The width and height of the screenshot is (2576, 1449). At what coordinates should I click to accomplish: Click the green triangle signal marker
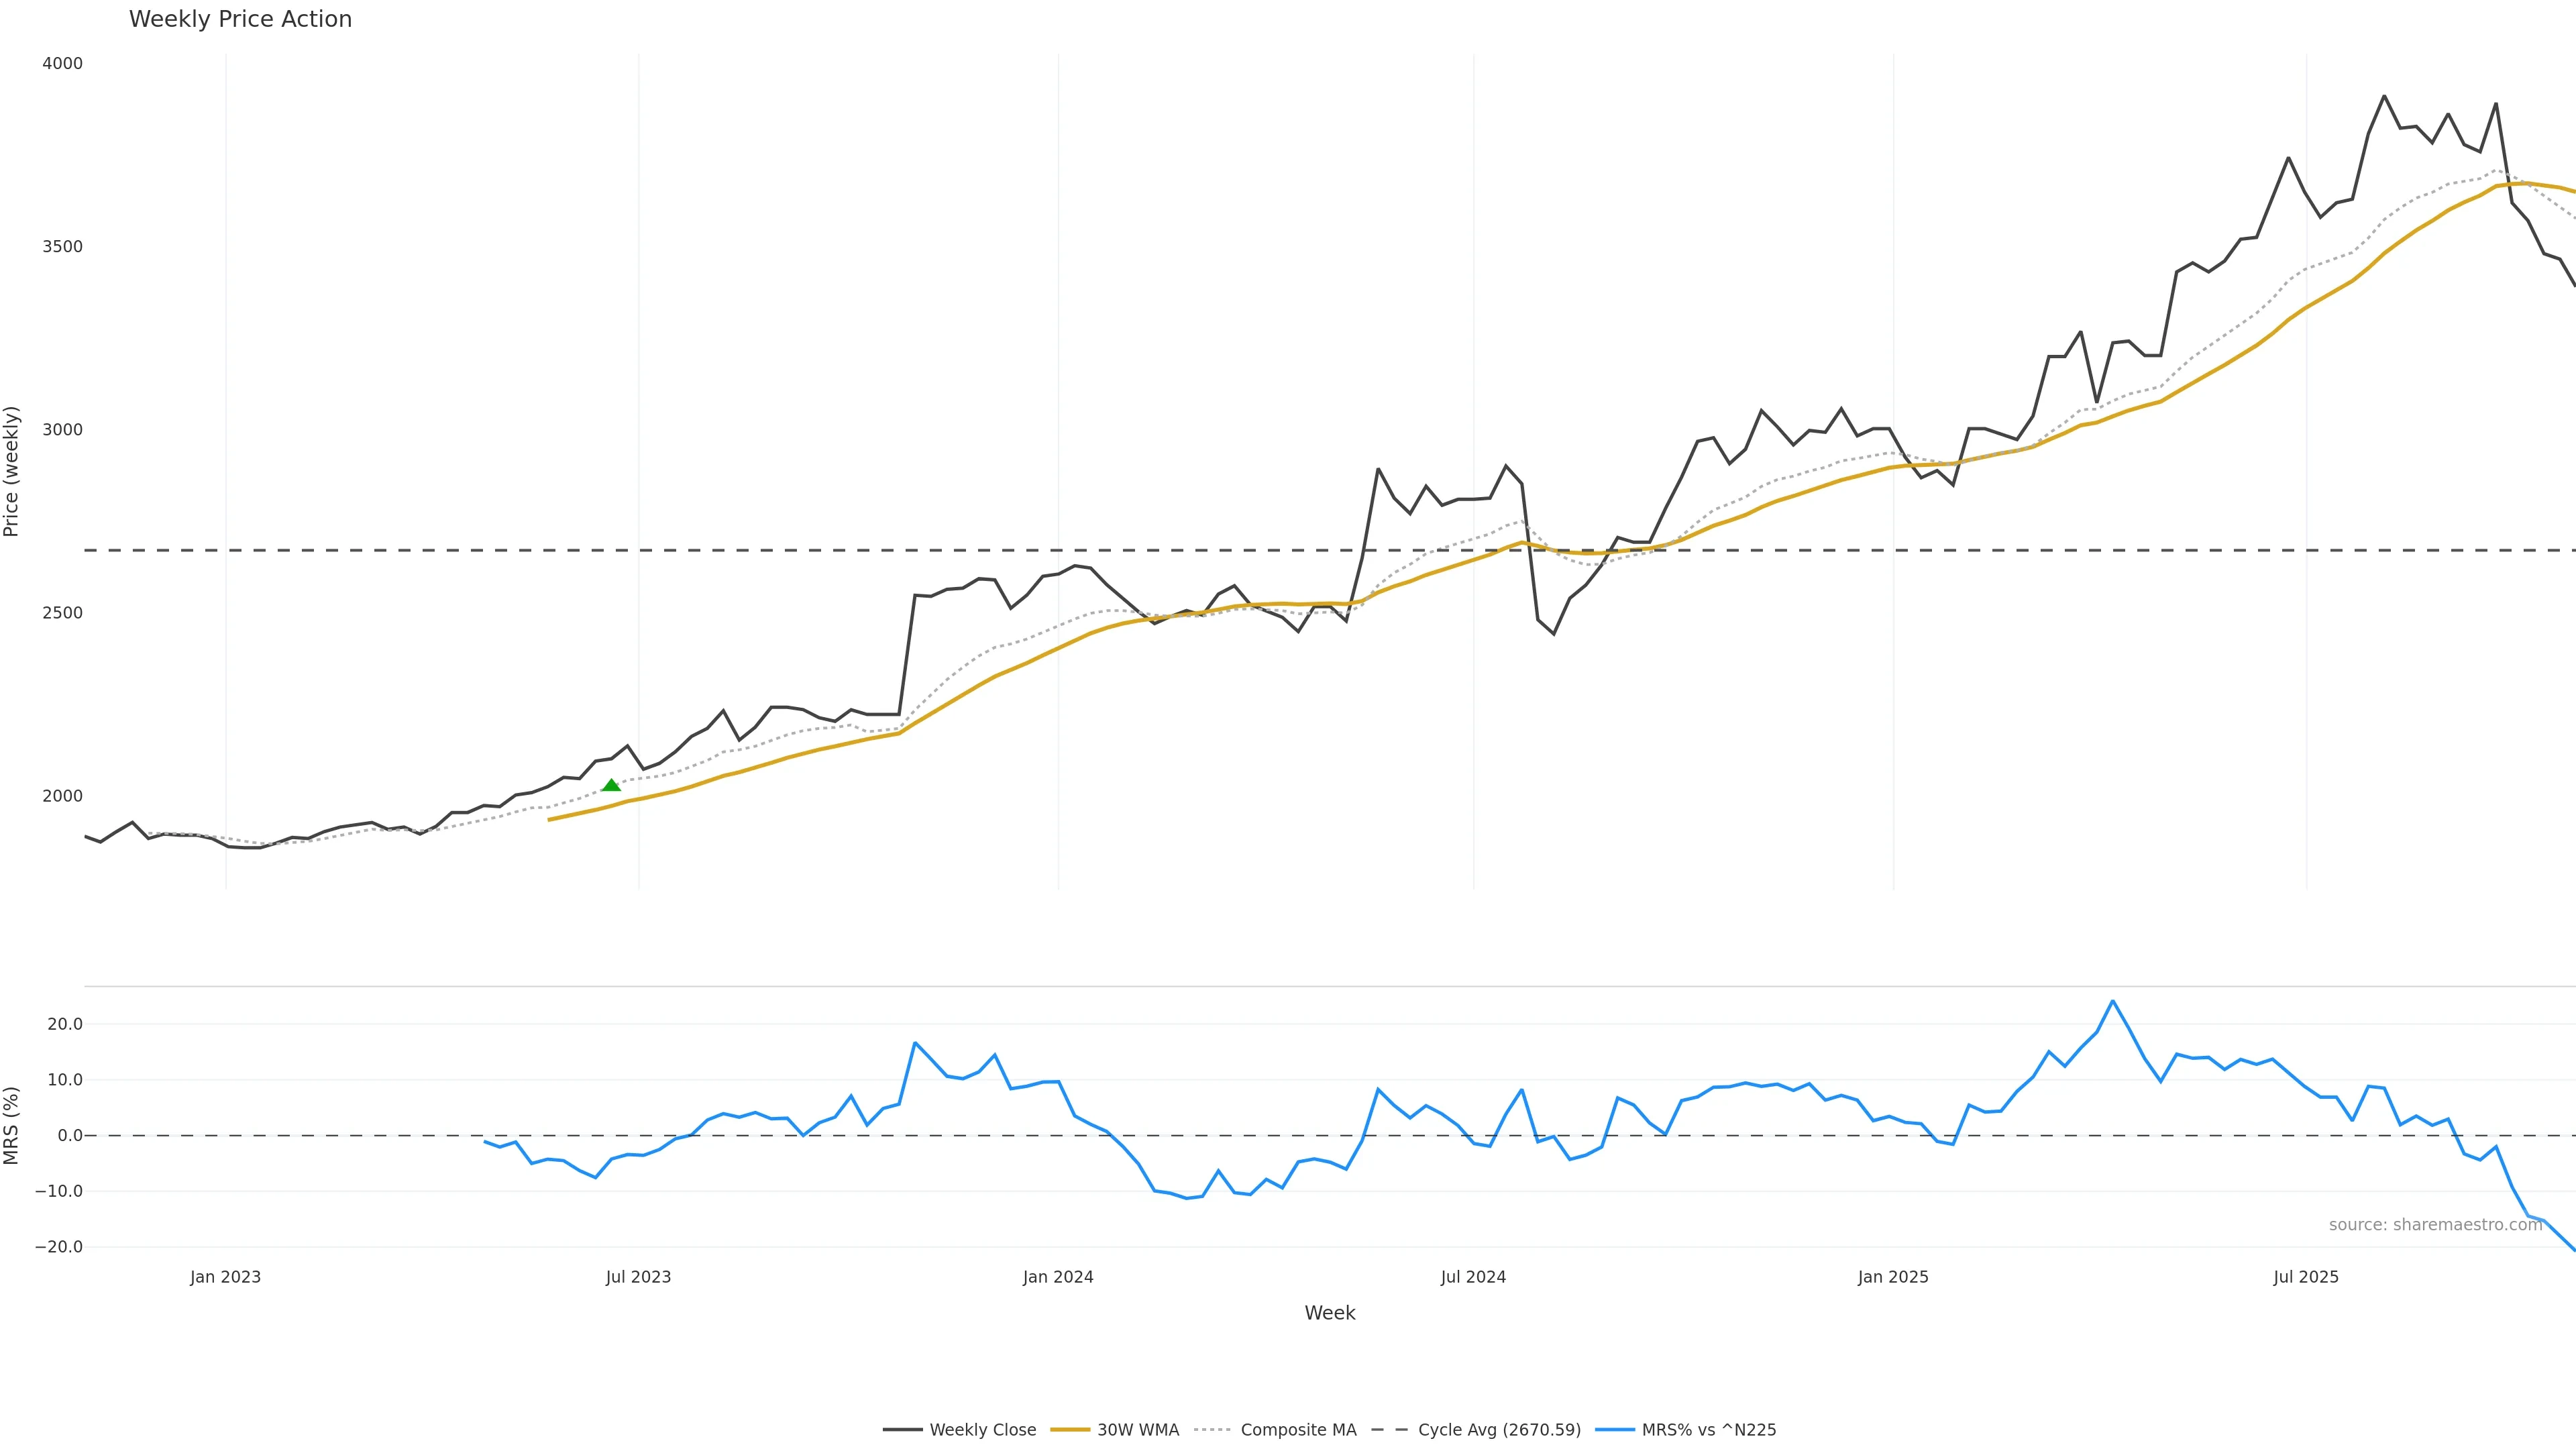point(611,785)
